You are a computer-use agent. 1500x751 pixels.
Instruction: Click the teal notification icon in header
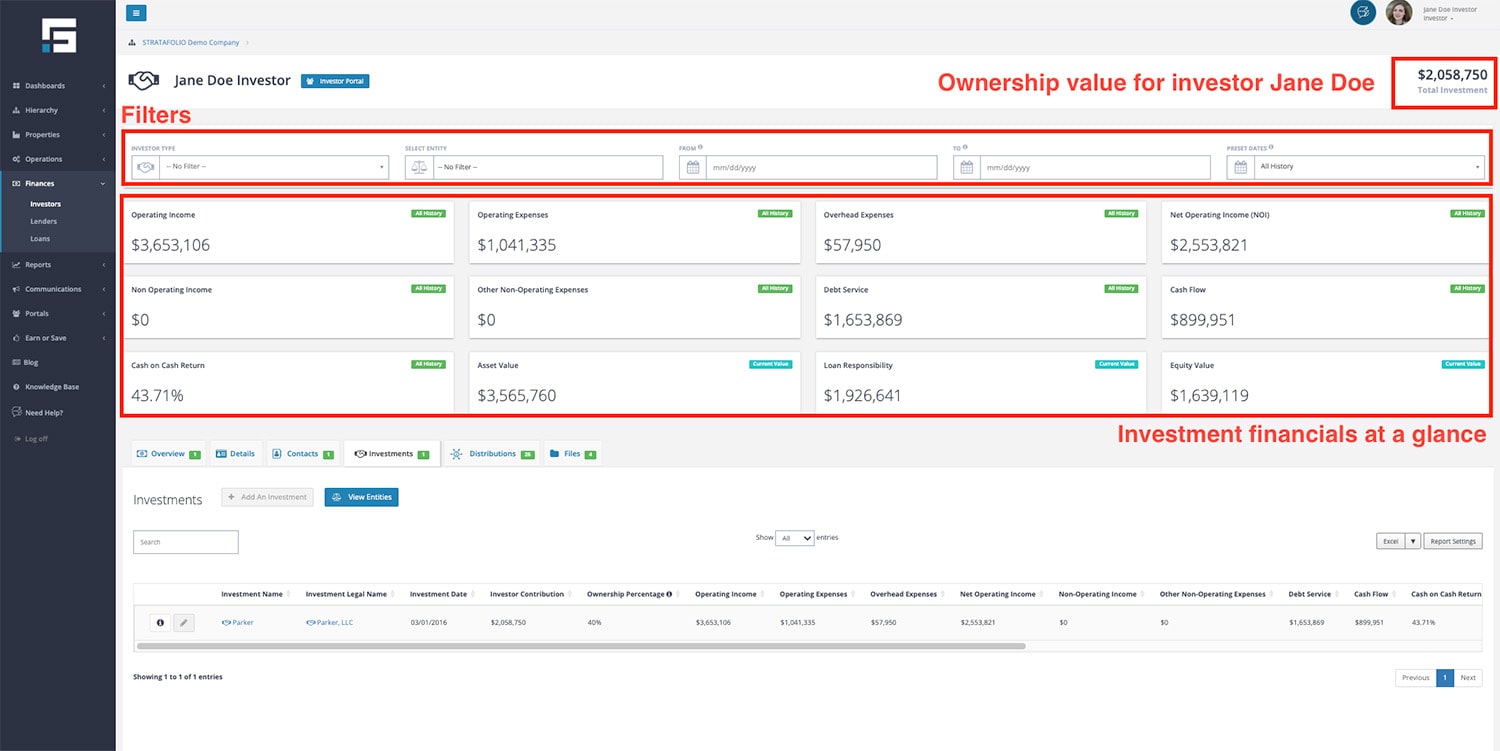point(1362,13)
